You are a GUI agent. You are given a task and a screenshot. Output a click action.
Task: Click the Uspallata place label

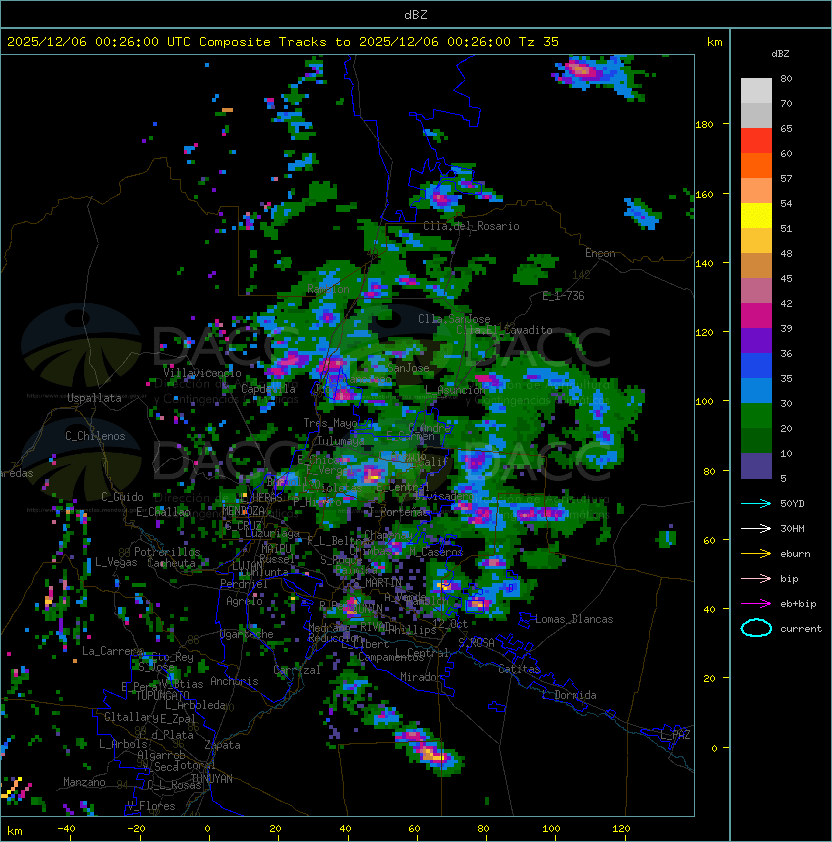94,398
